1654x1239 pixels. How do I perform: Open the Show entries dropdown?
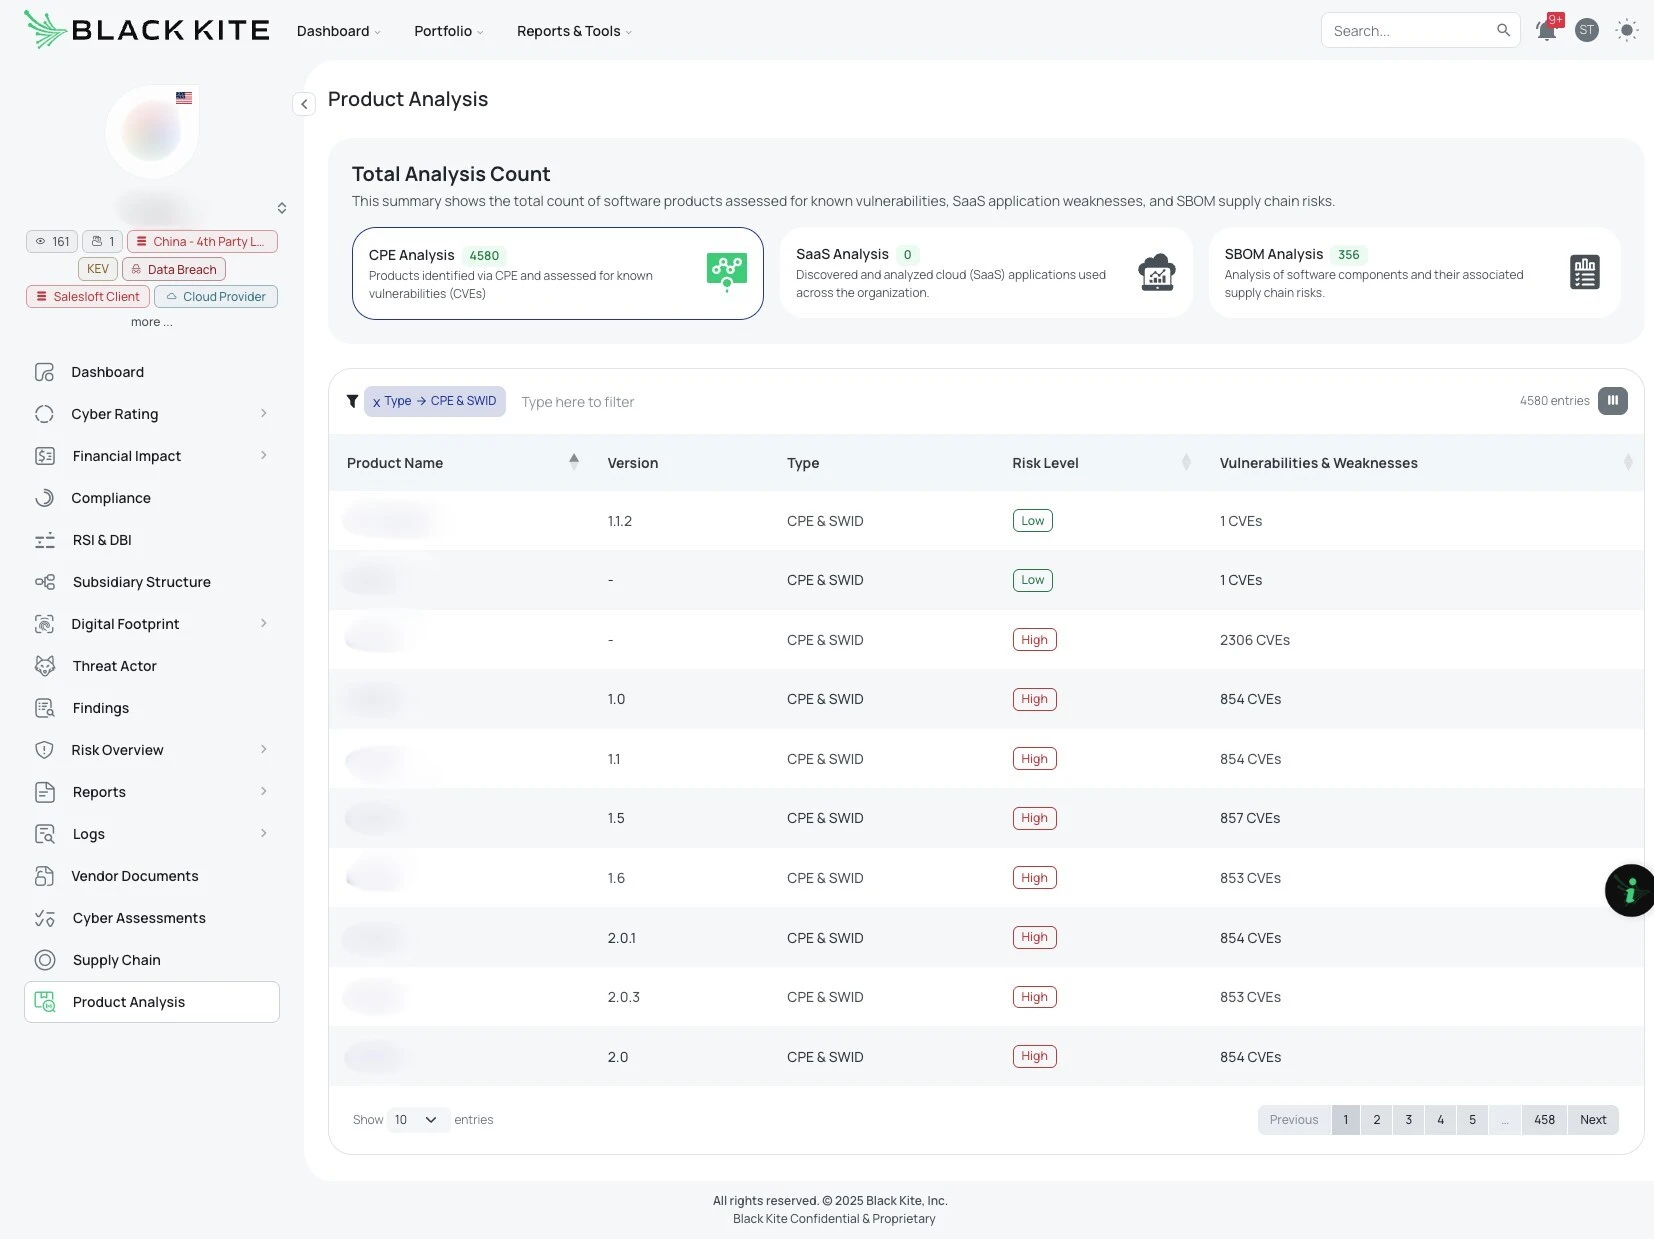416,1120
